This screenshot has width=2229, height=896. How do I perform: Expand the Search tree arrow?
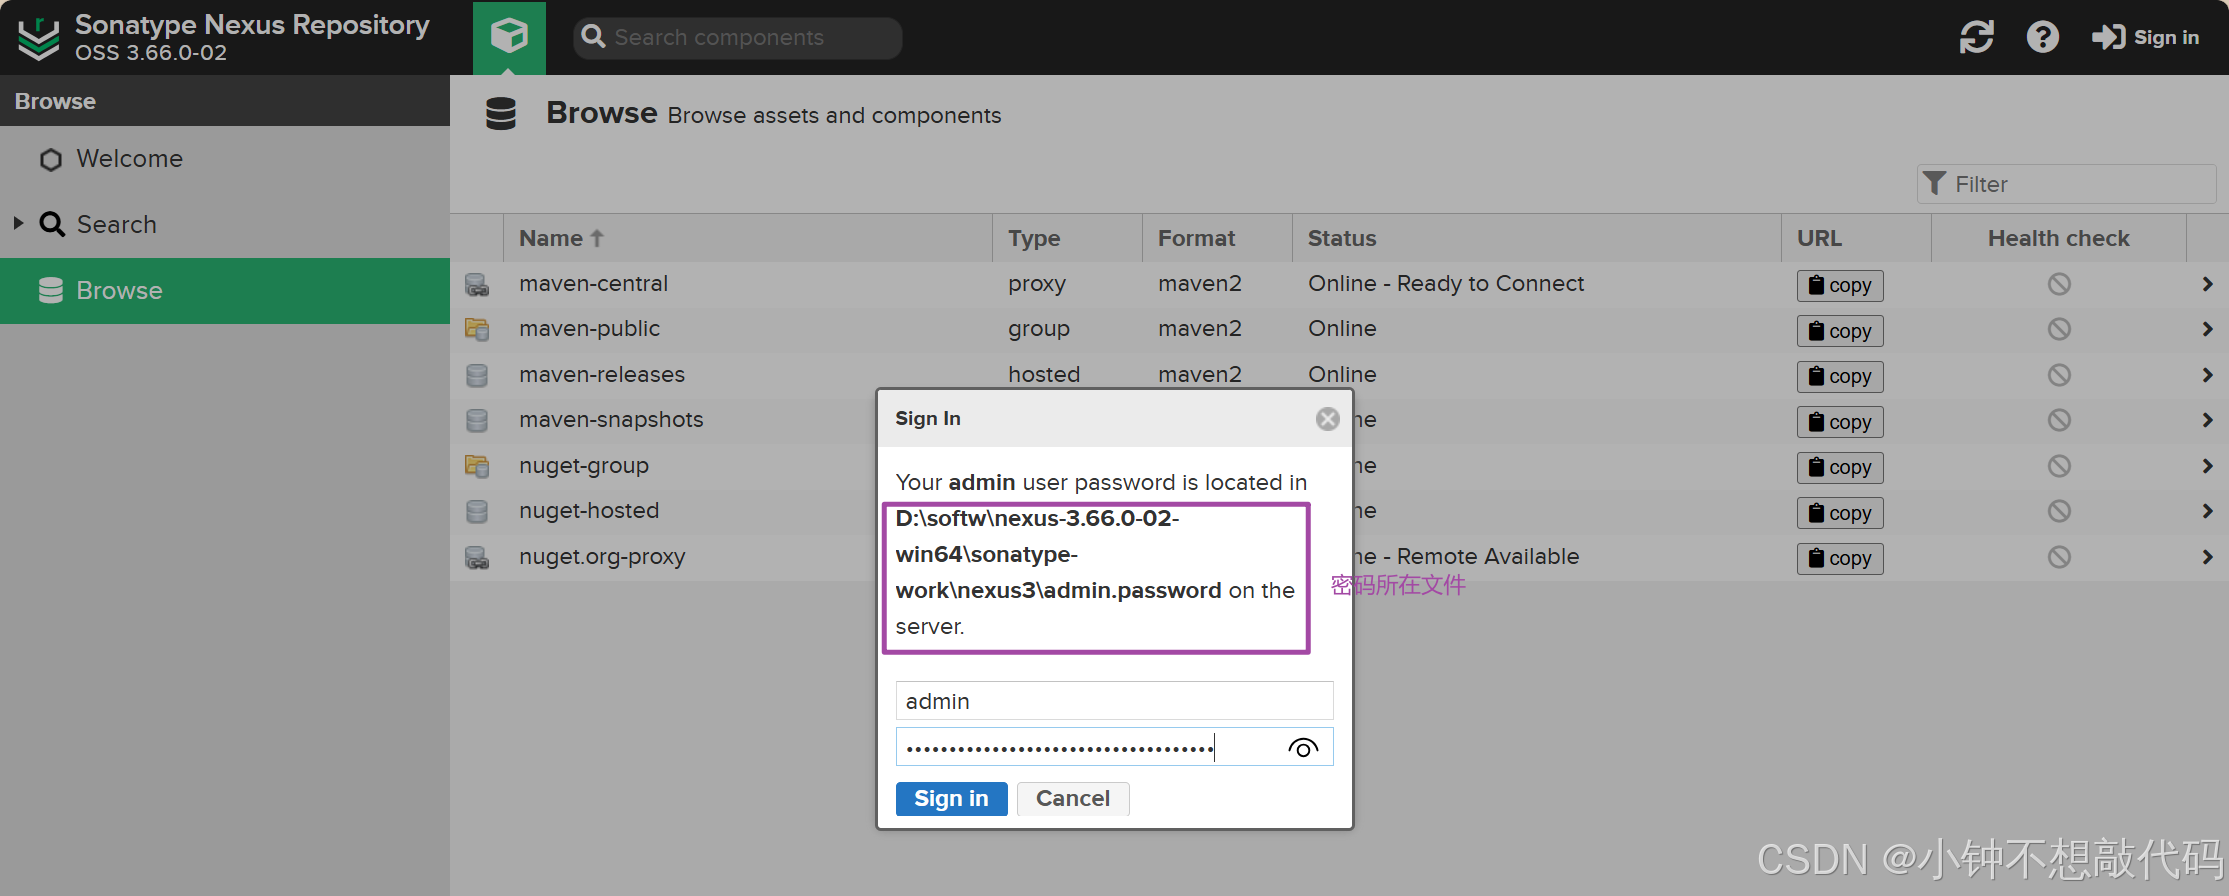[18, 223]
